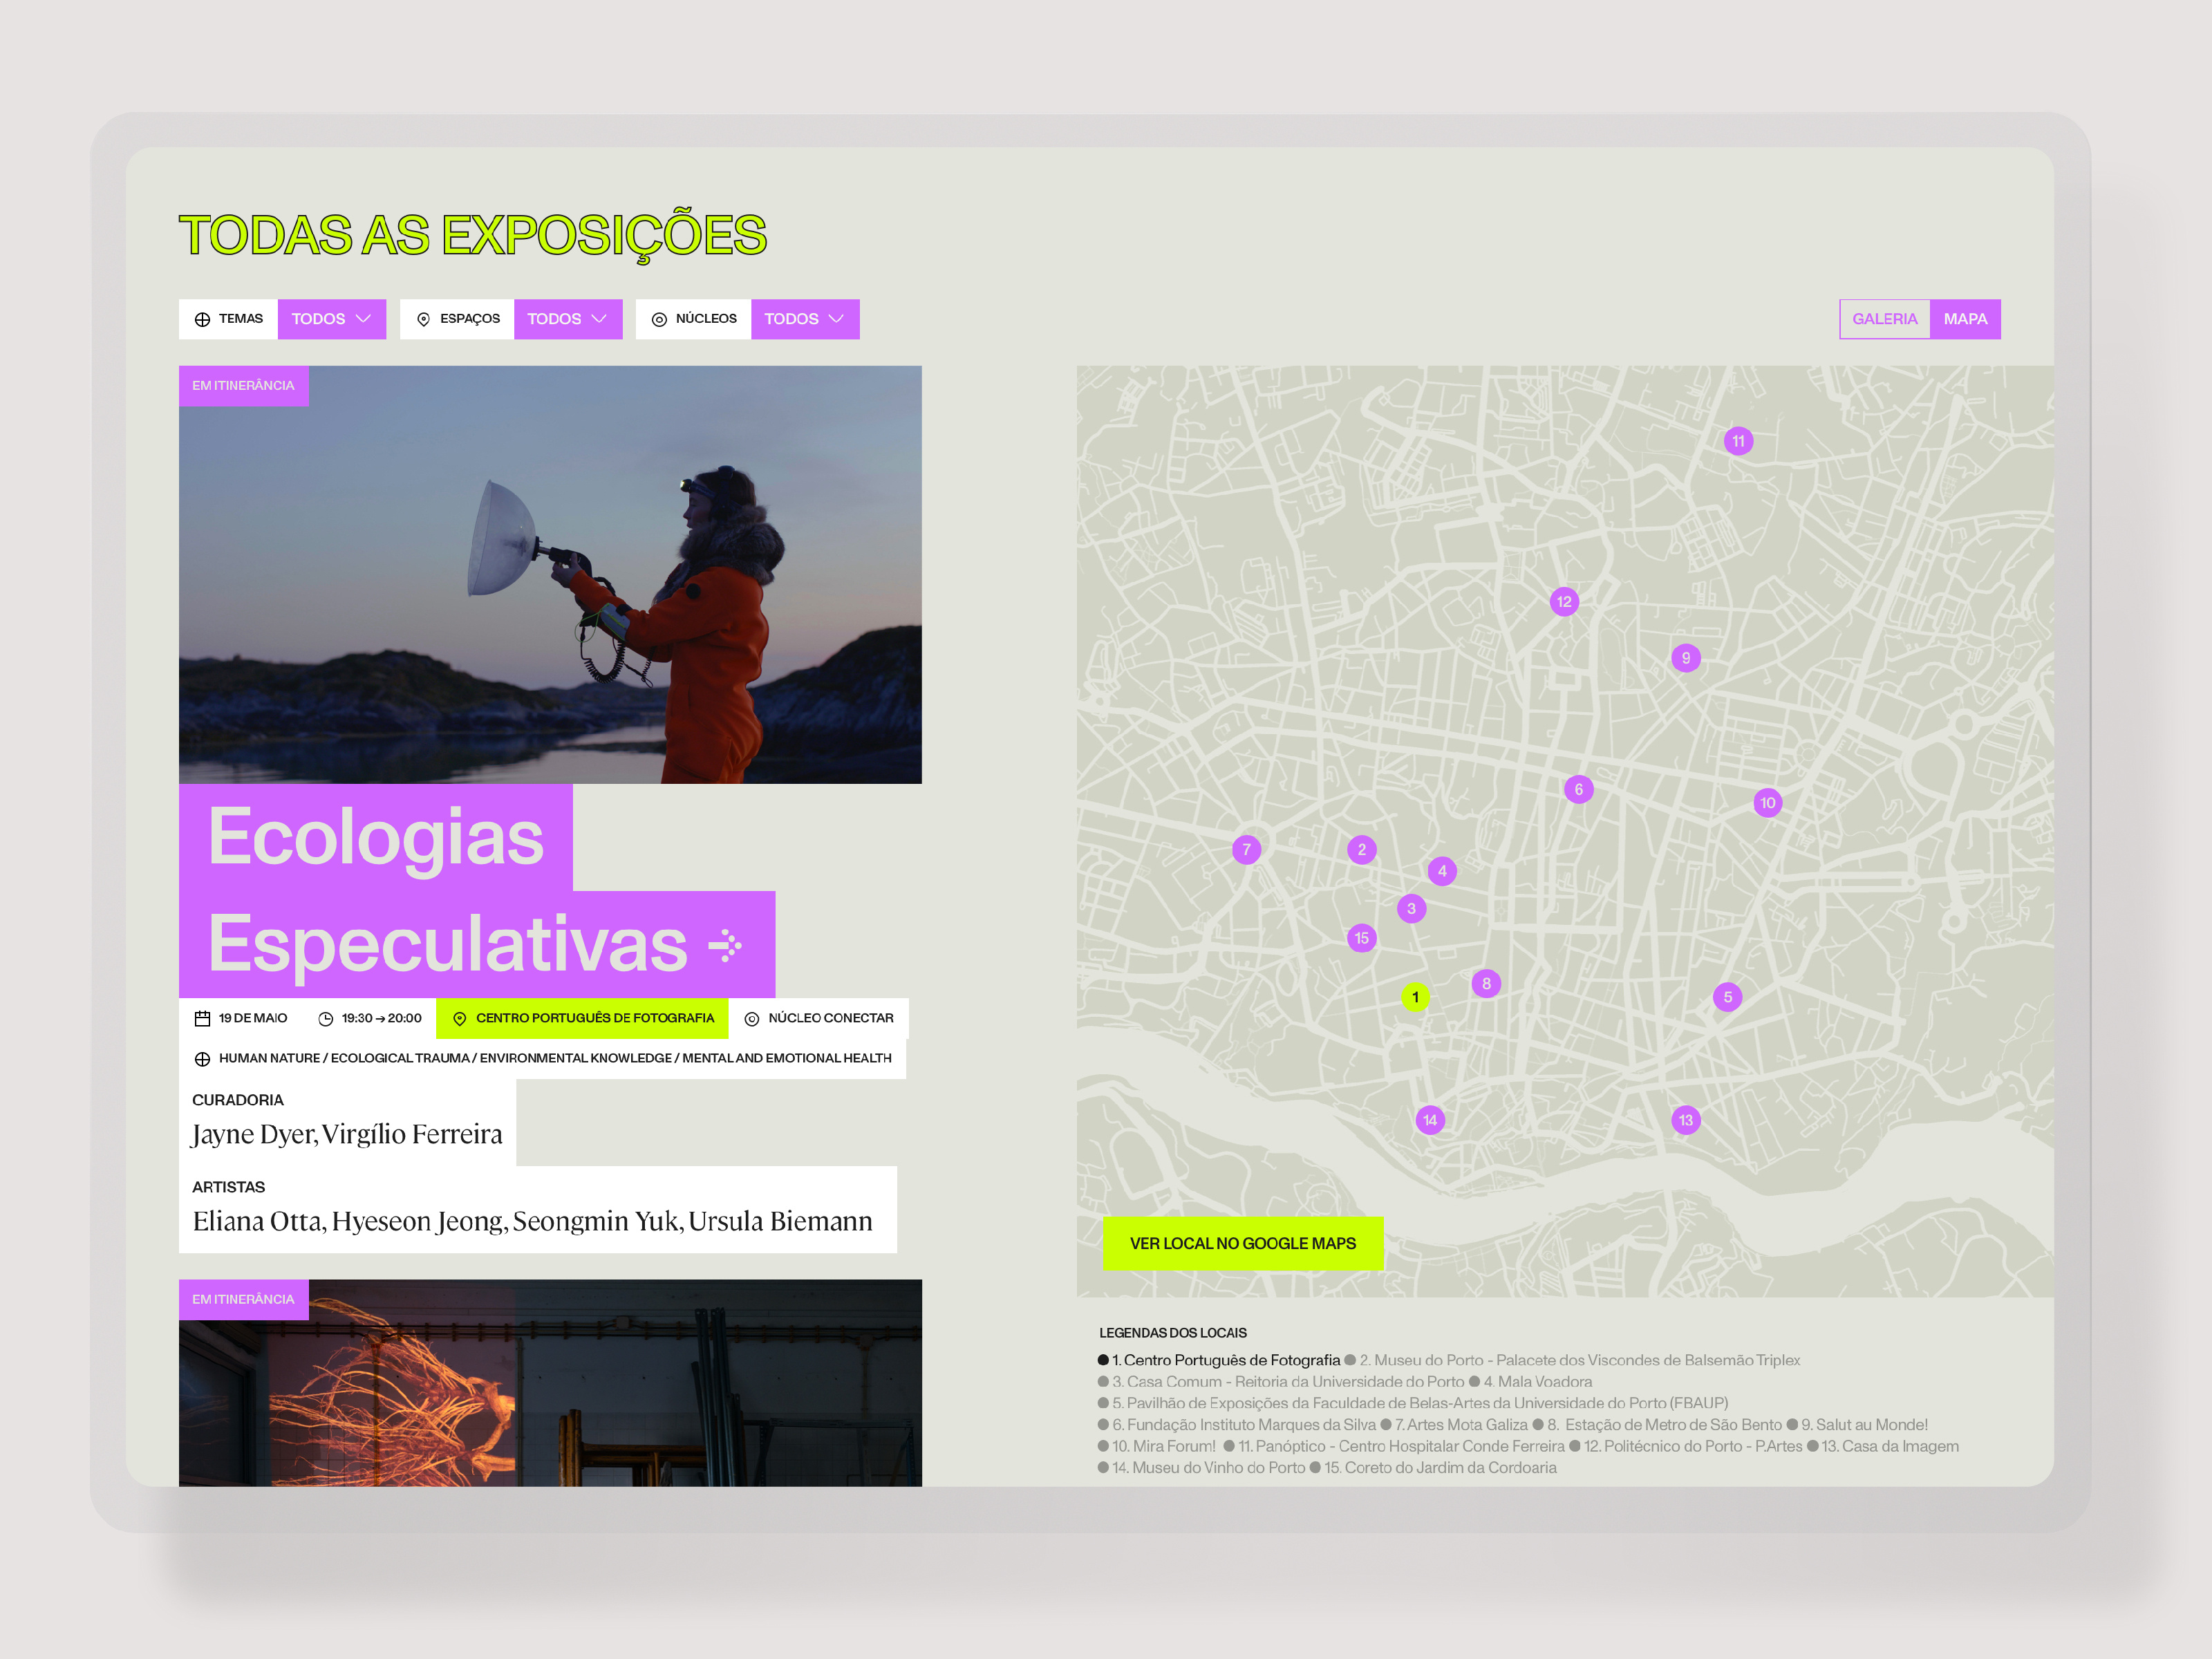
Task: Open the ESPAÇOS TODOS dropdown
Action: (568, 318)
